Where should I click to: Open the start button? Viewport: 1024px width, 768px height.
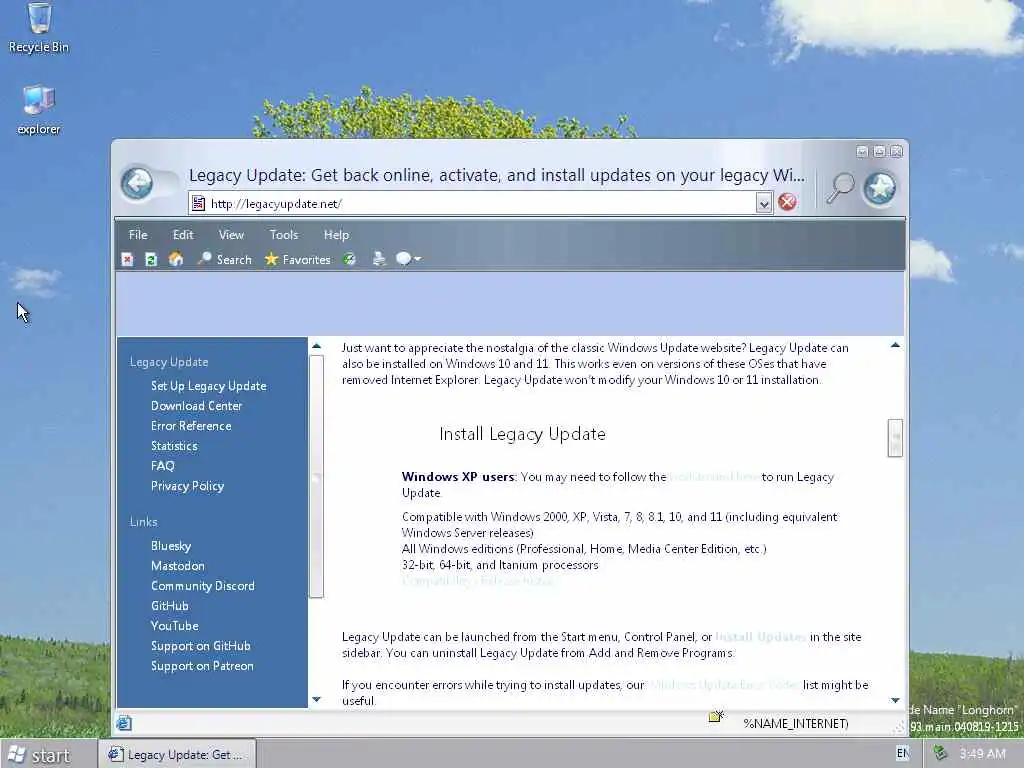pyautogui.click(x=39, y=755)
